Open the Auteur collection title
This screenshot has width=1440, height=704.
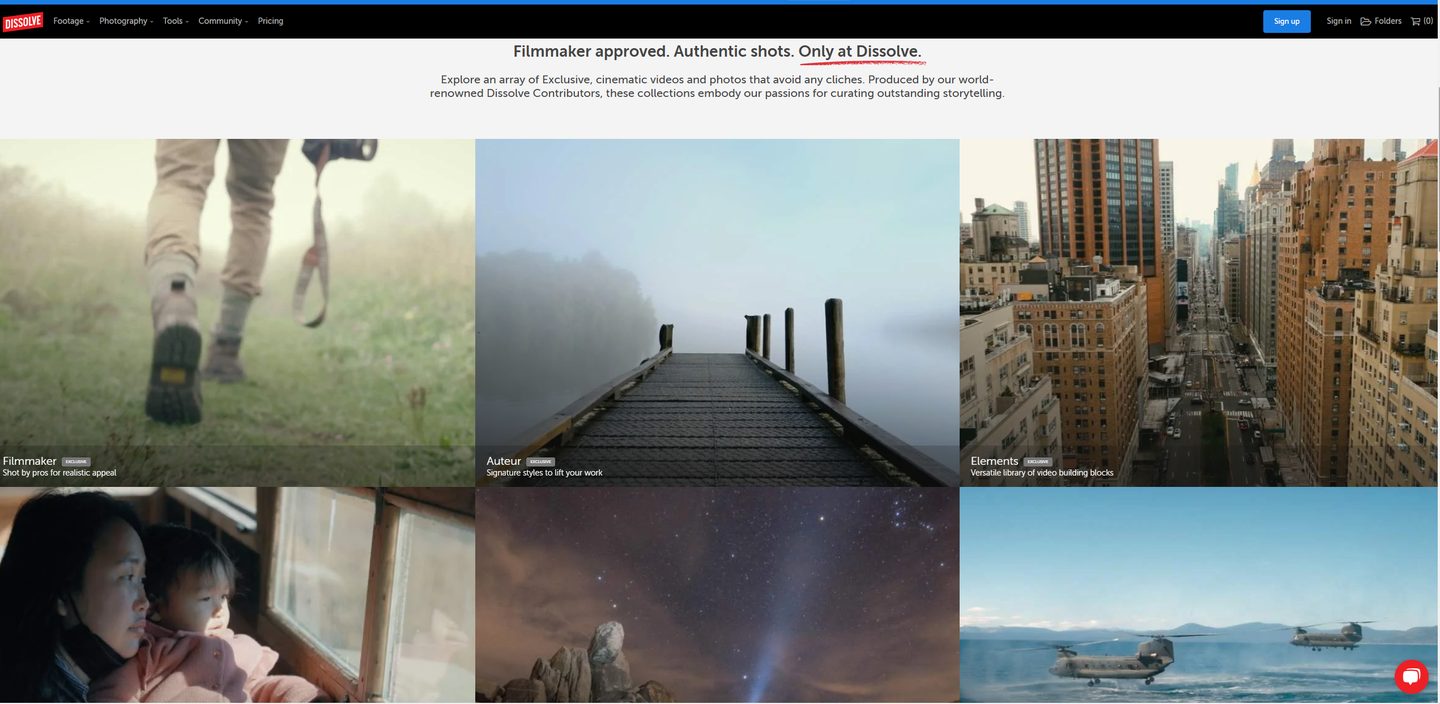tap(504, 461)
